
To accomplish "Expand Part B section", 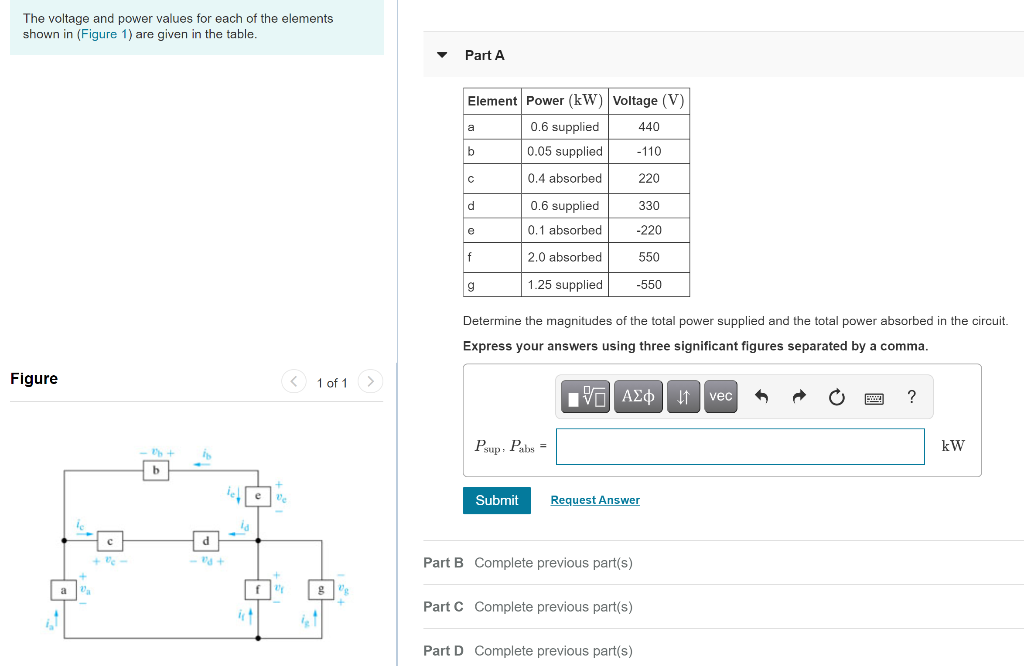I will pyautogui.click(x=443, y=562).
